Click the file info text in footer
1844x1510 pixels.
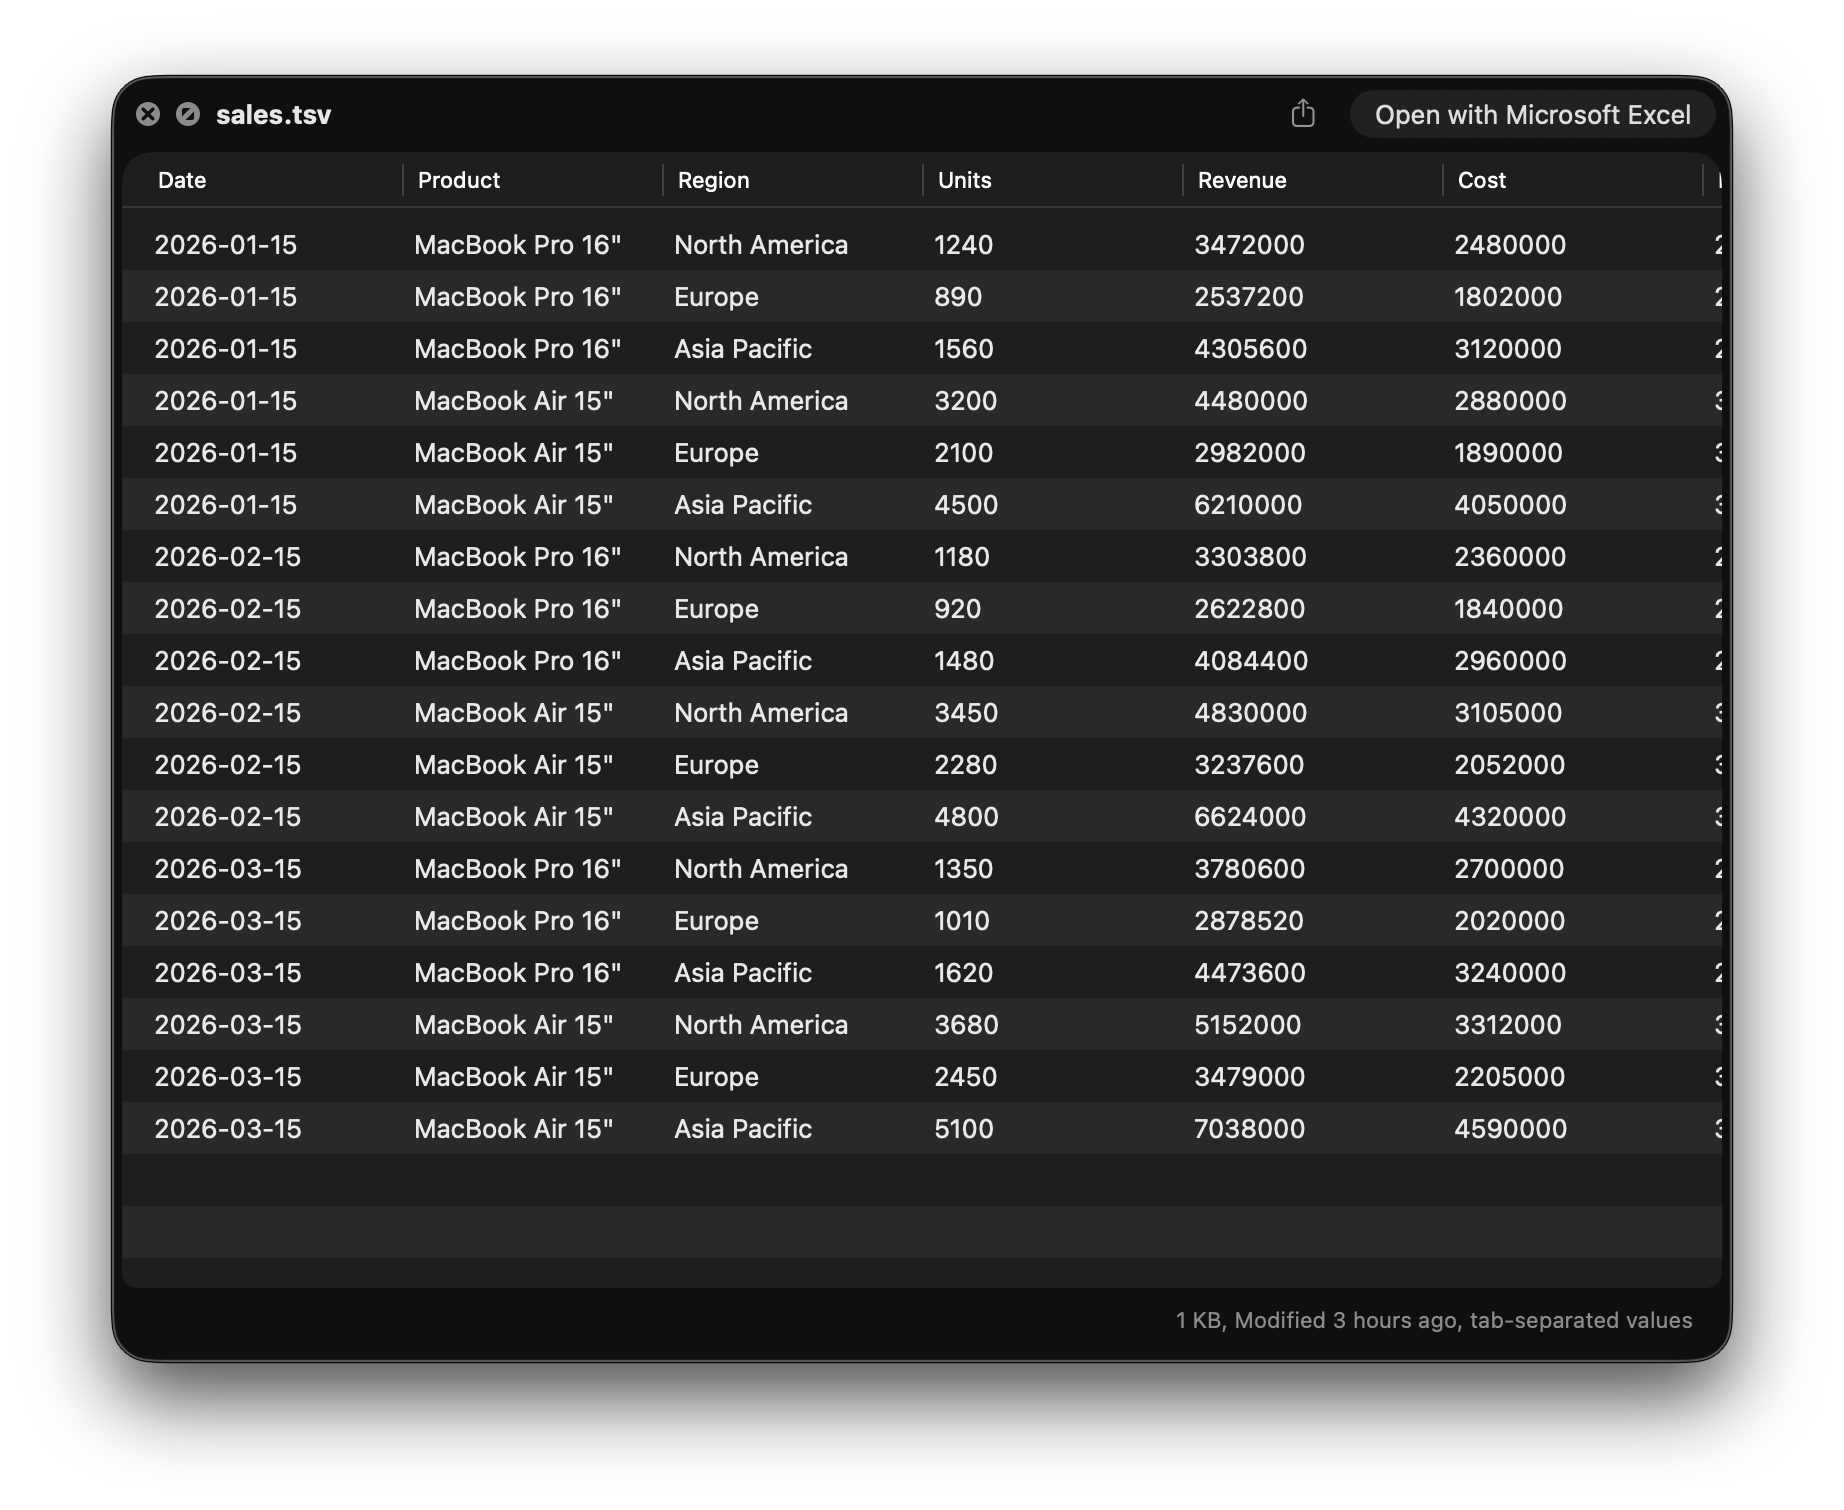(x=1433, y=1320)
